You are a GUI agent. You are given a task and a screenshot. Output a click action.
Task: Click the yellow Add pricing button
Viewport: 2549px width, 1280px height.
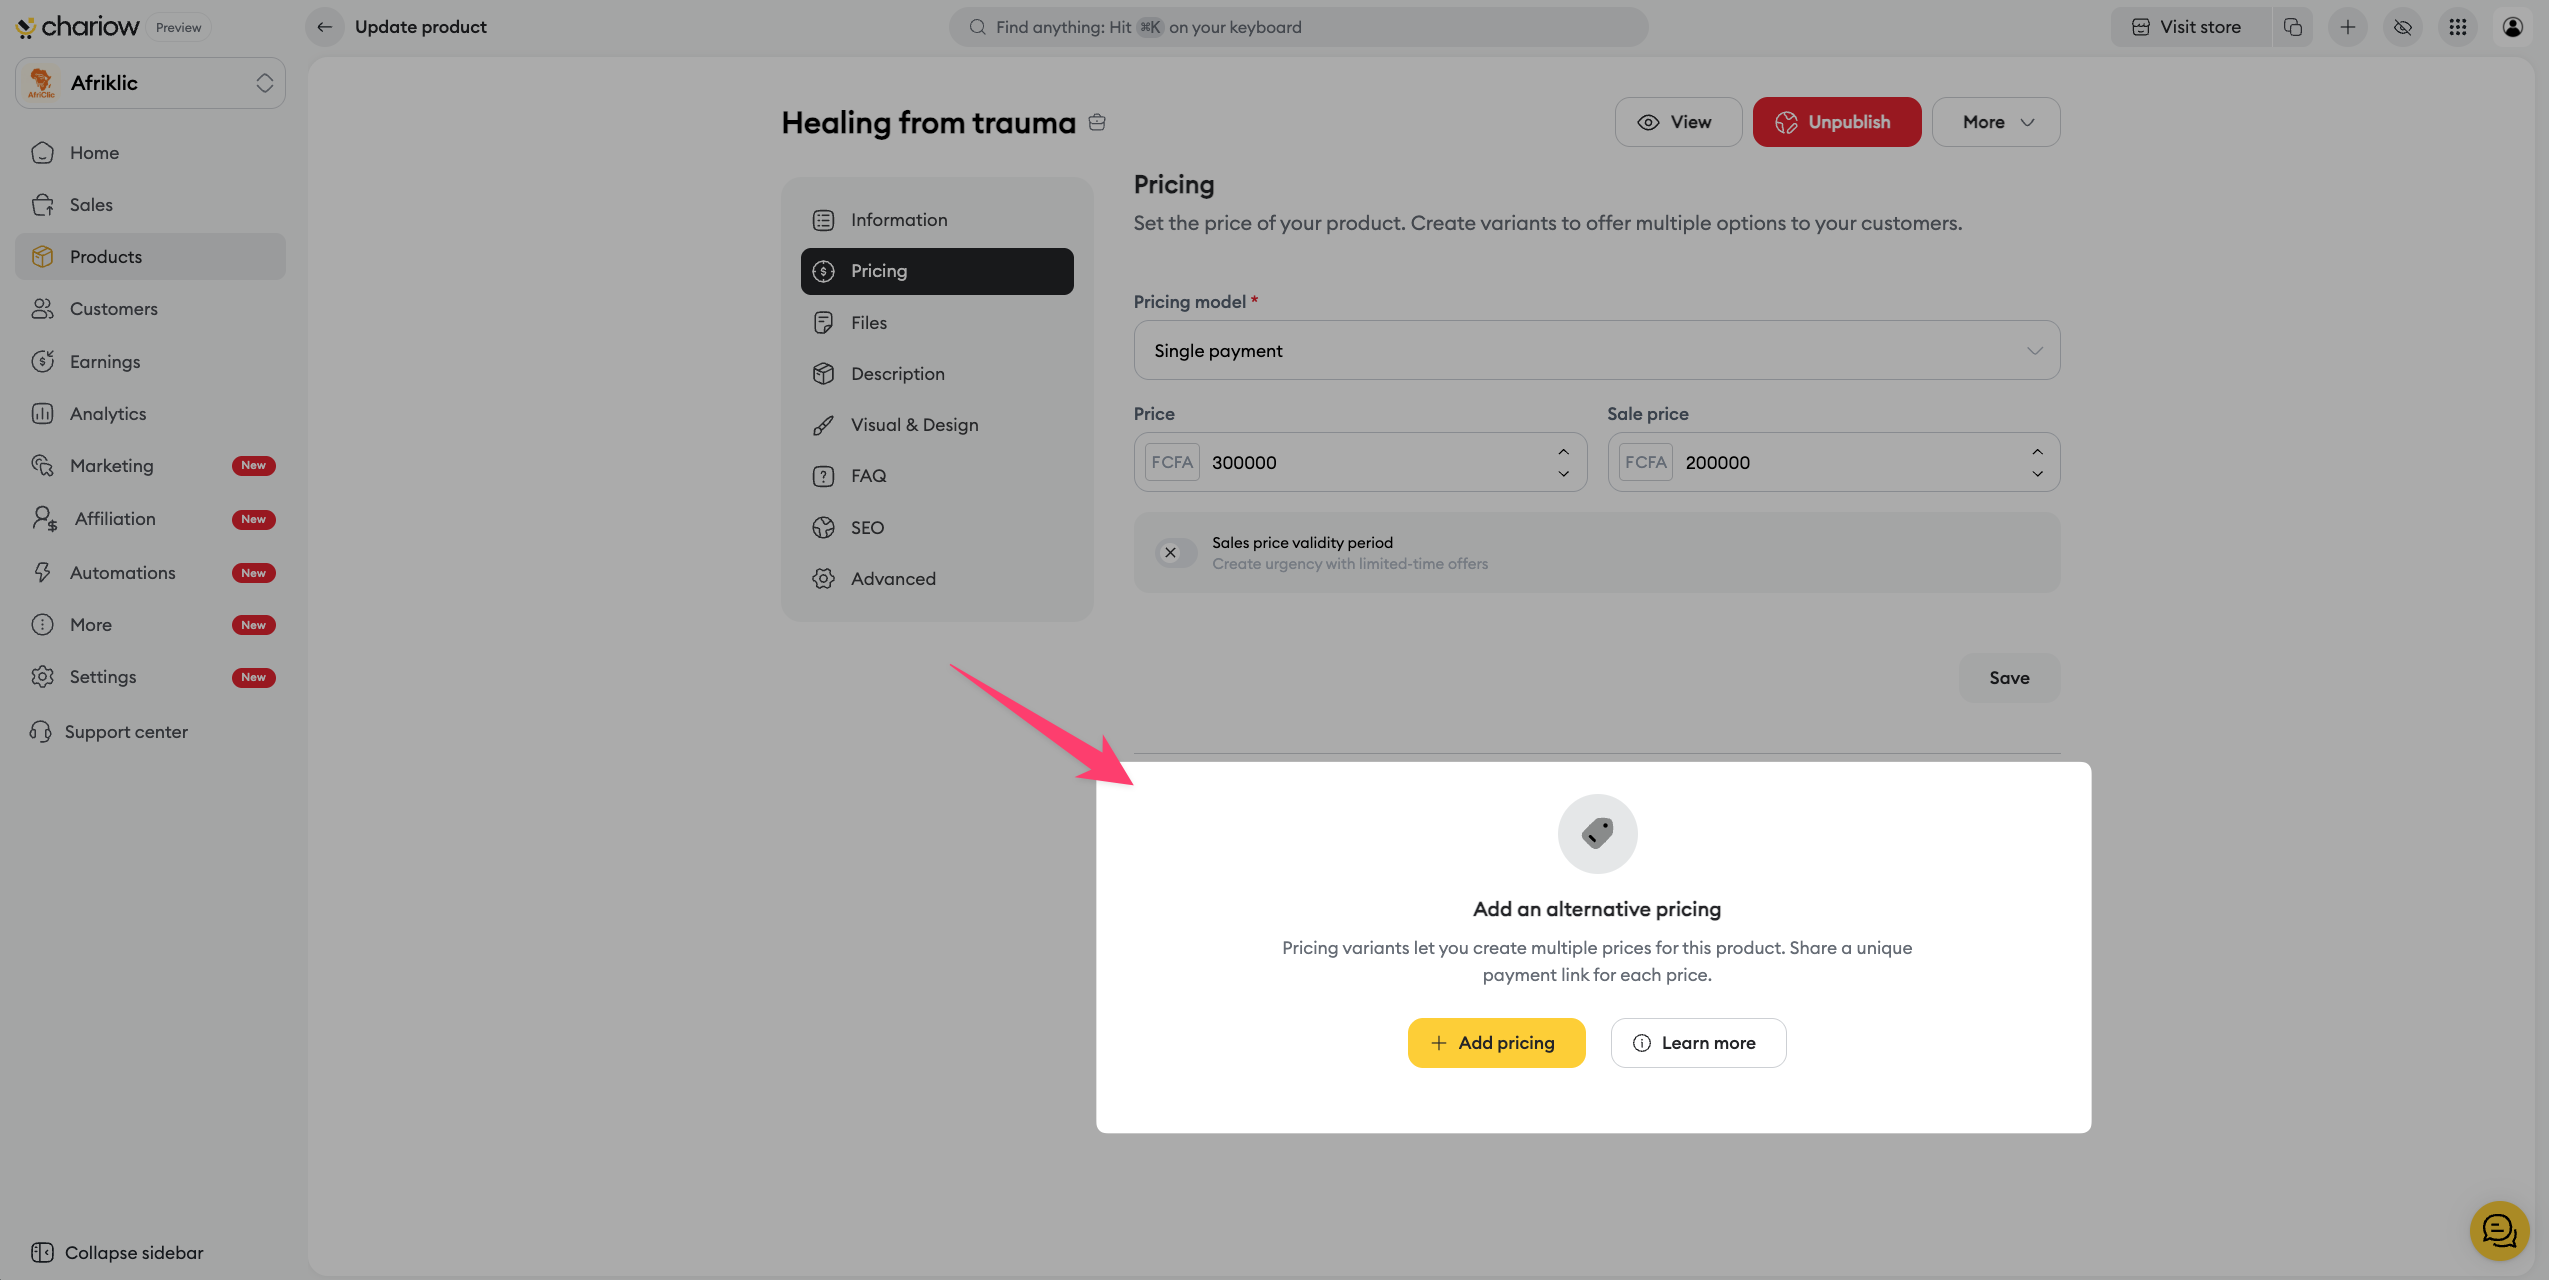(1496, 1043)
